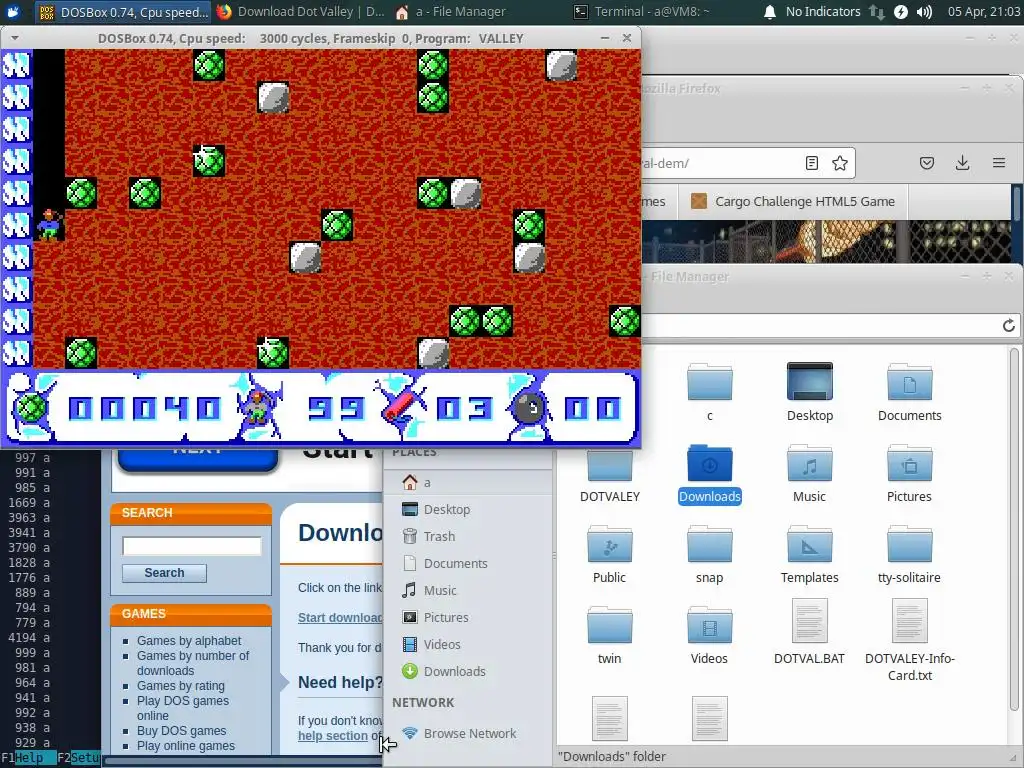Open Firefox Pocket save icon
Image resolution: width=1024 pixels, height=768 pixels.
pyautogui.click(x=927, y=163)
